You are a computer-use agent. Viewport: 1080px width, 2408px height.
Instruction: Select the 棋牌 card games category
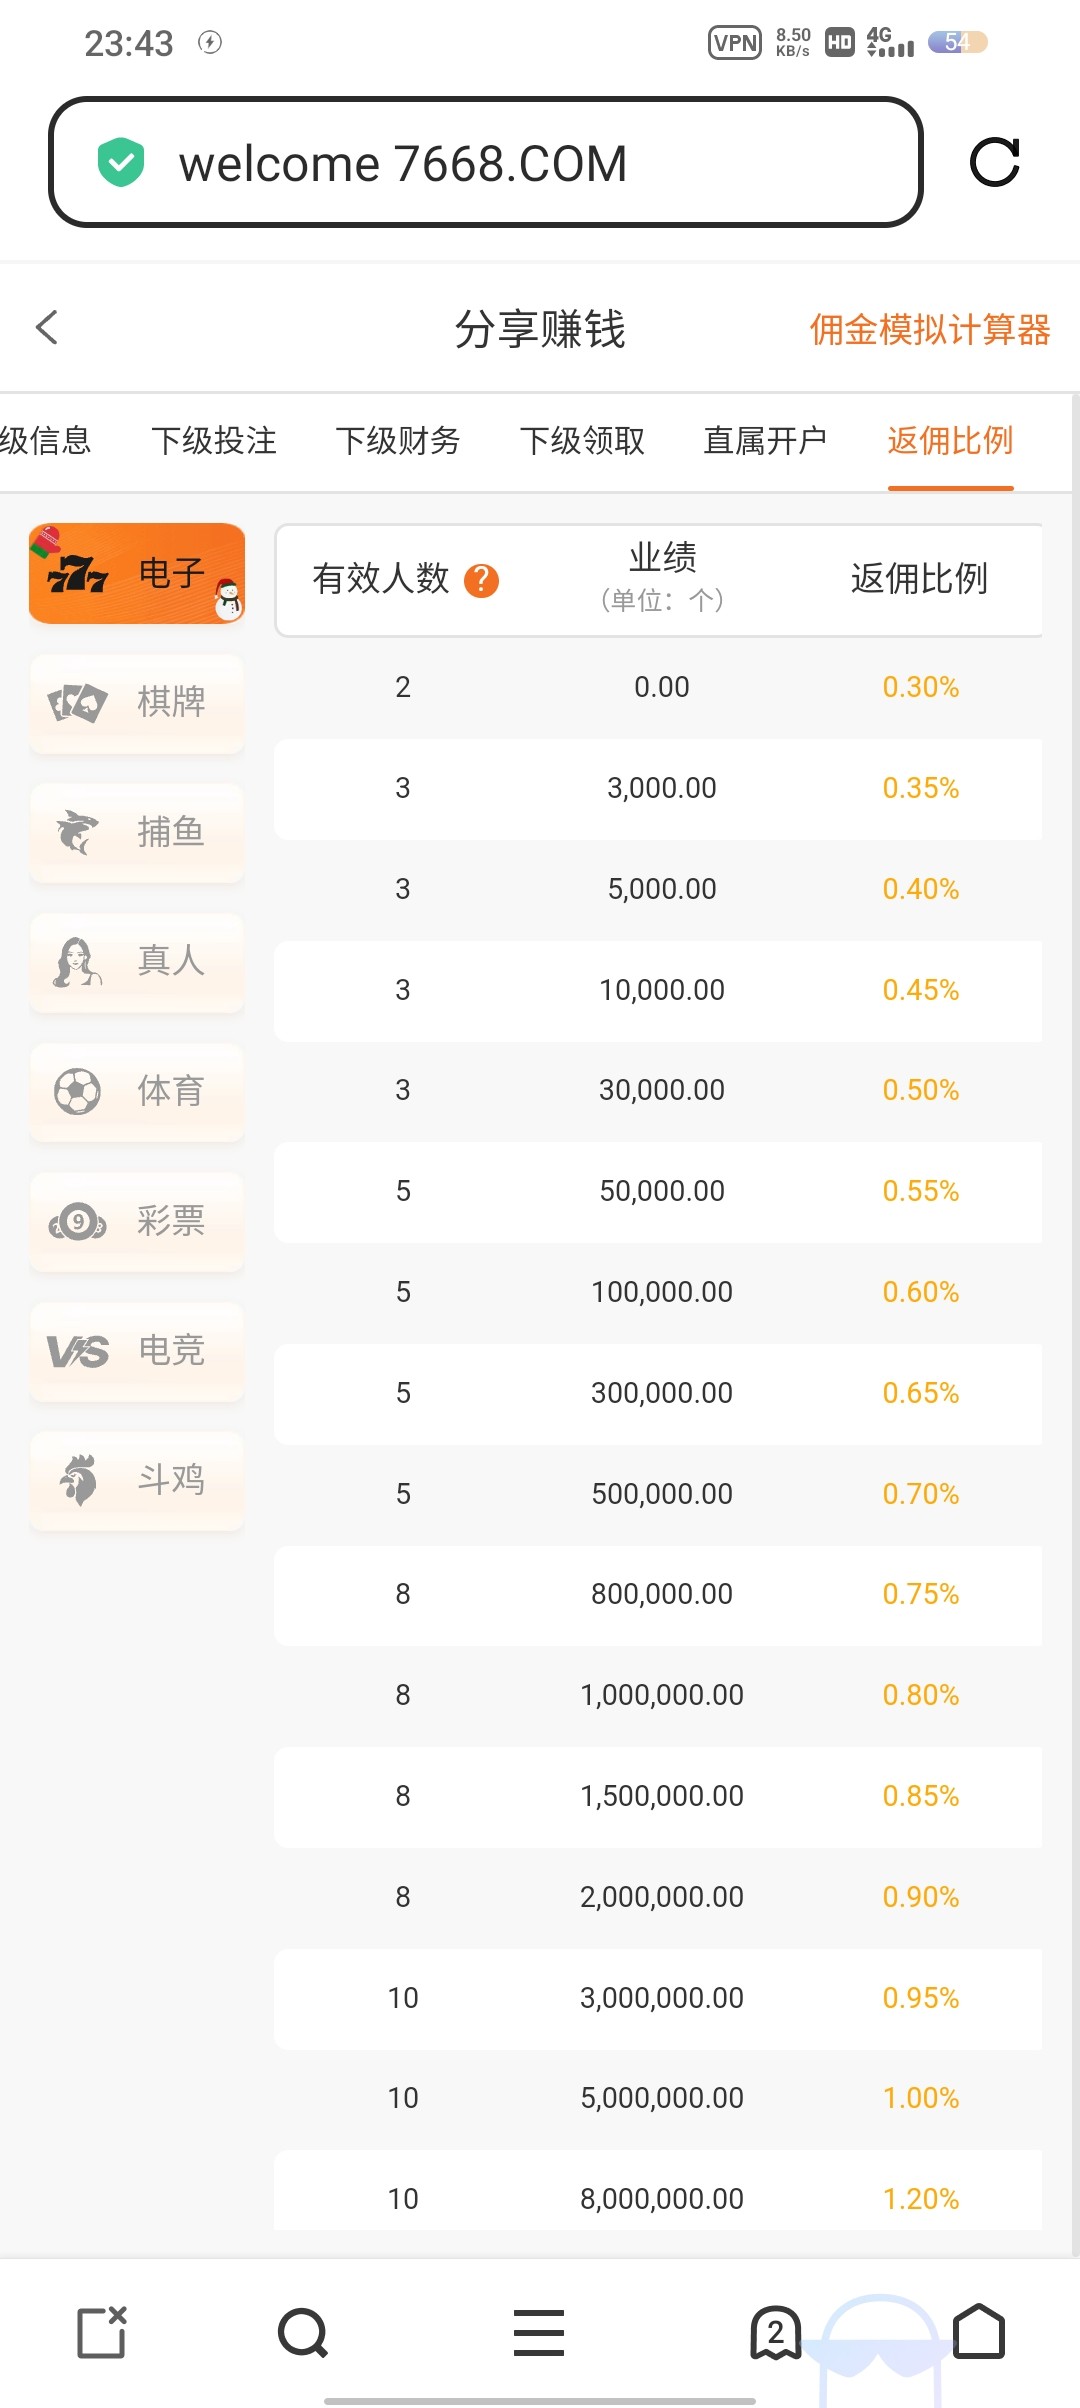(x=137, y=702)
